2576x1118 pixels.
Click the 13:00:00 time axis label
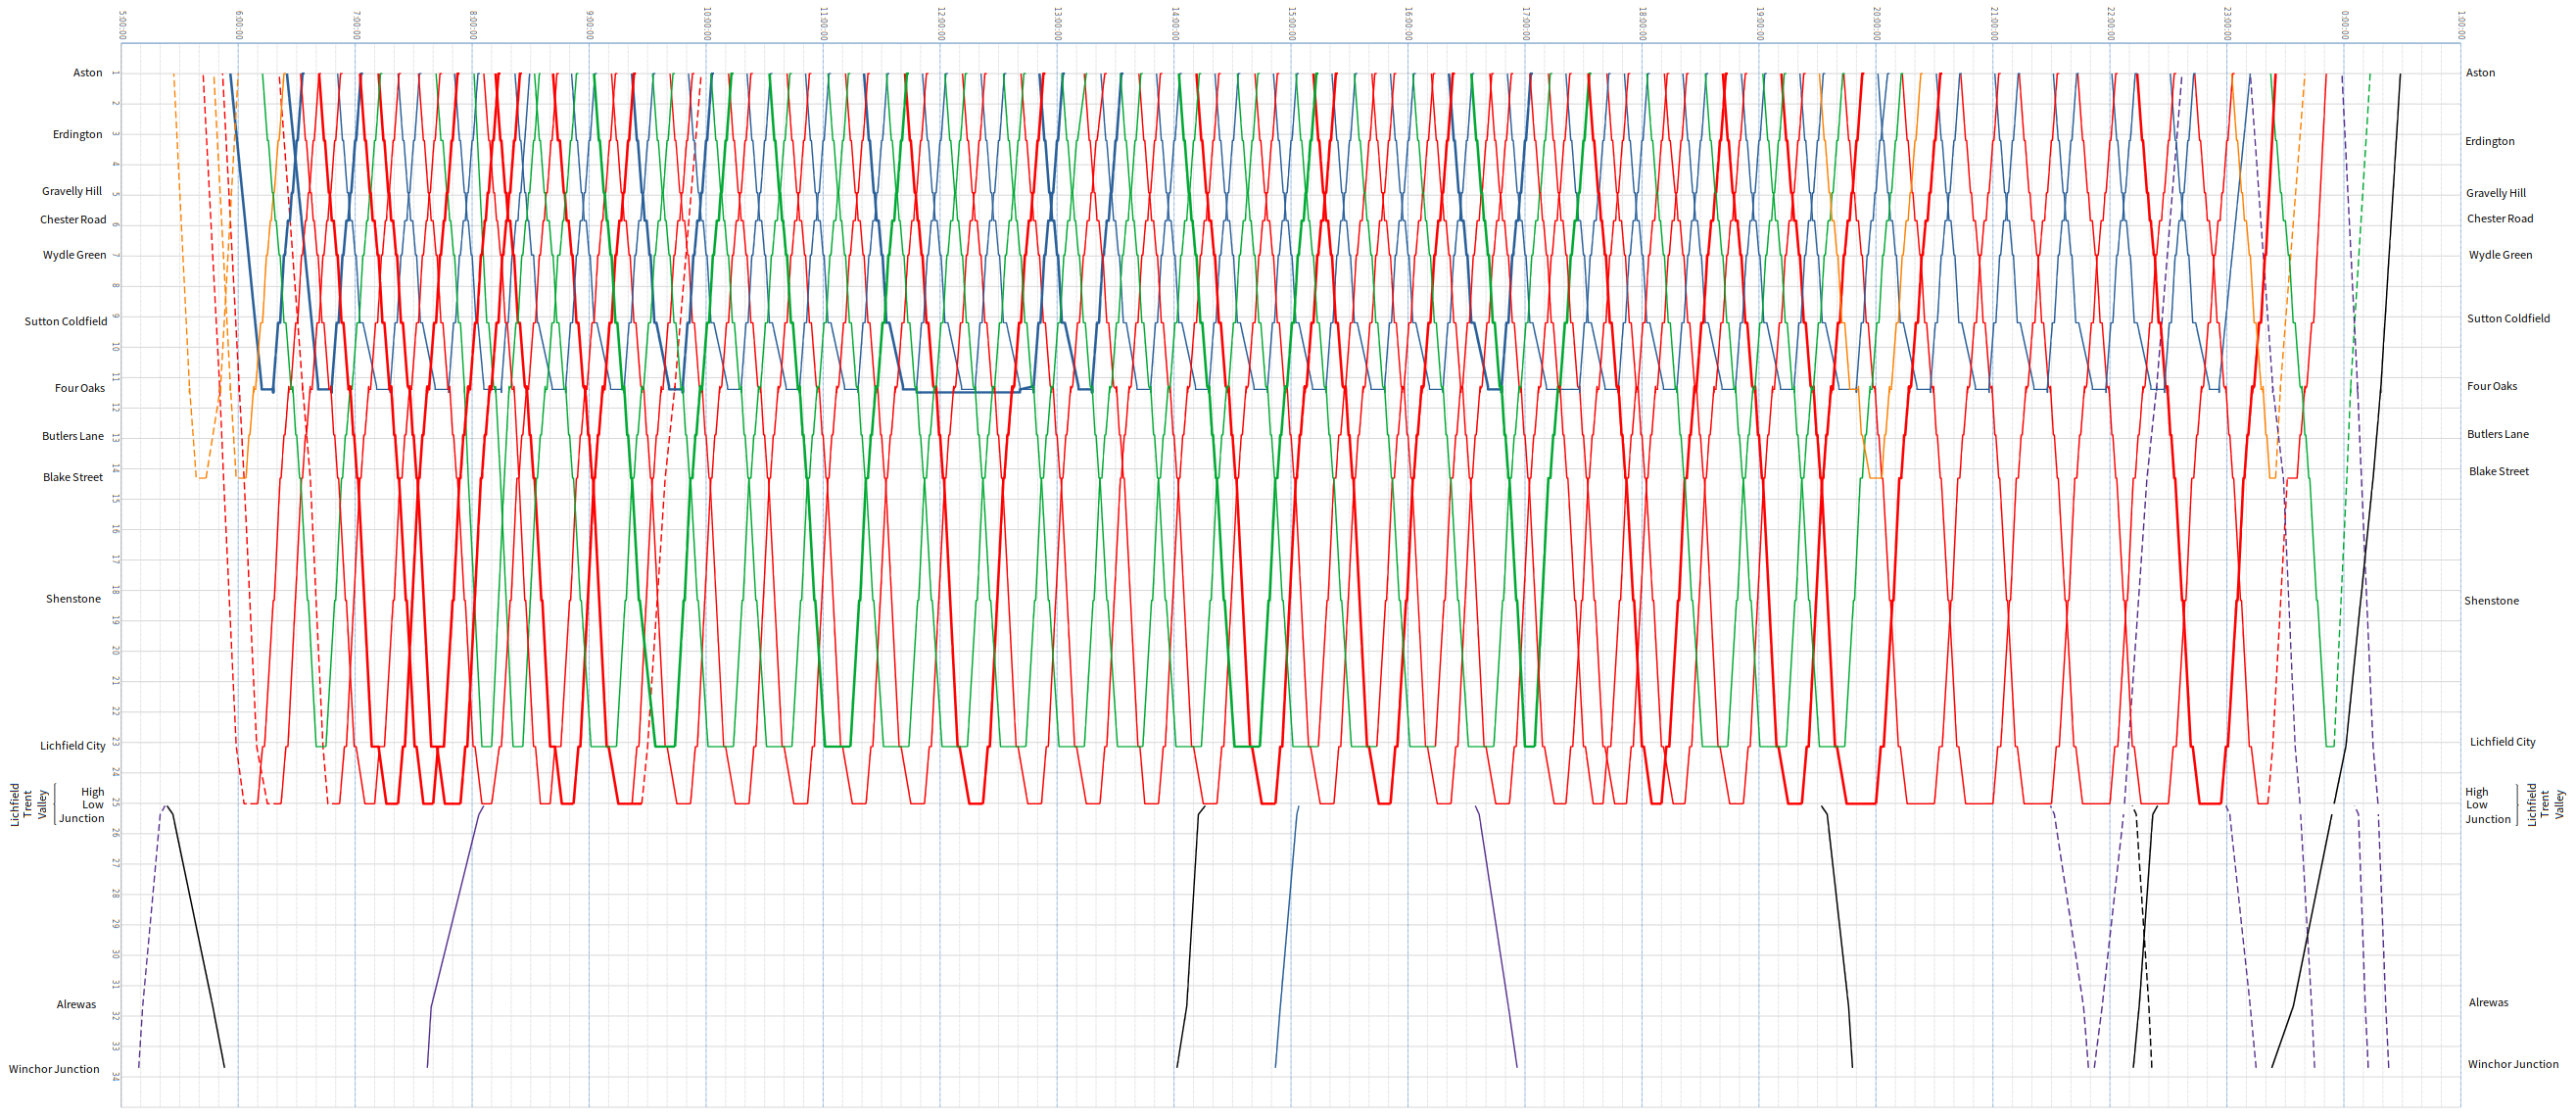point(1058,24)
